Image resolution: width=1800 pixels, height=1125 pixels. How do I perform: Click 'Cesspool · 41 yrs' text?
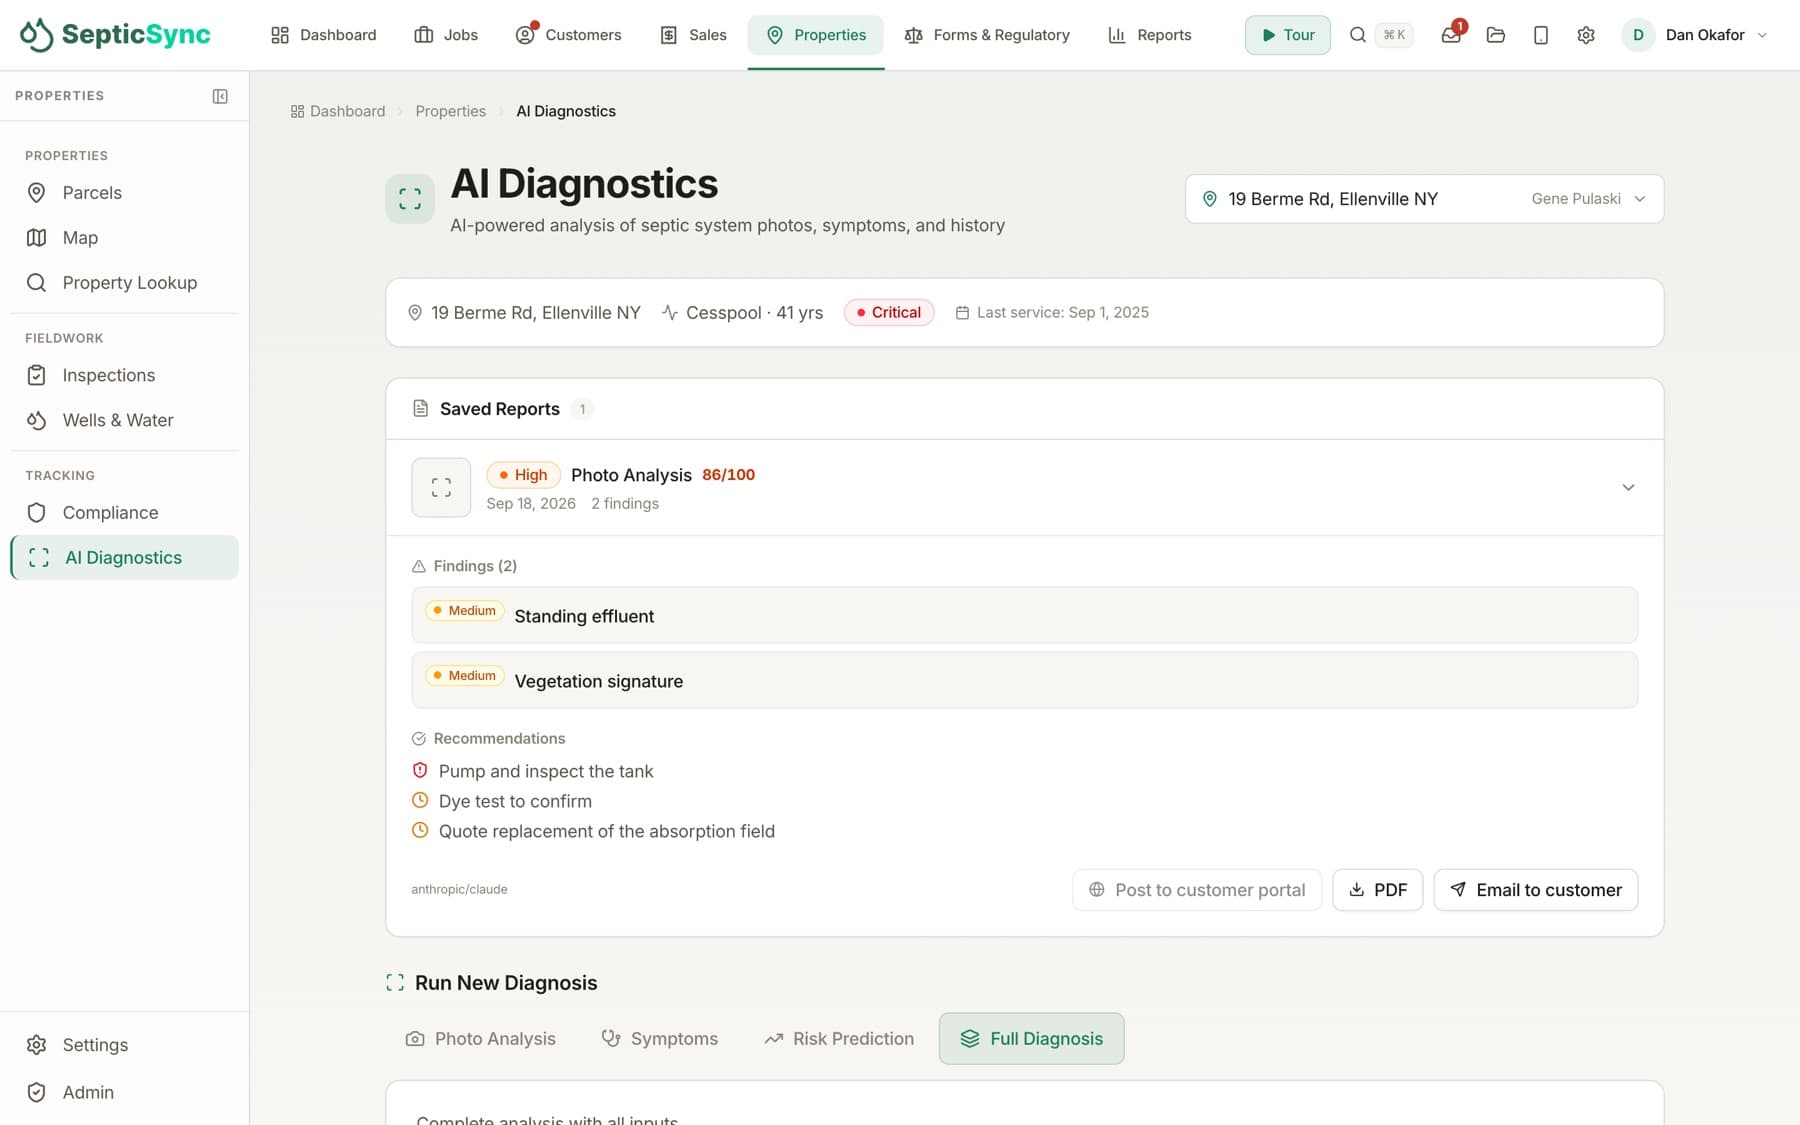[755, 313]
